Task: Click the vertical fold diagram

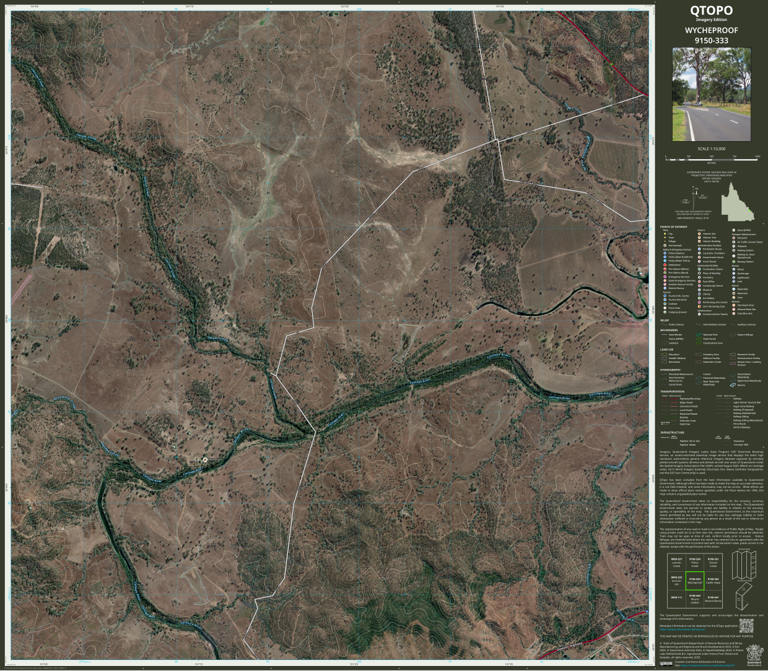Action: click(x=744, y=565)
